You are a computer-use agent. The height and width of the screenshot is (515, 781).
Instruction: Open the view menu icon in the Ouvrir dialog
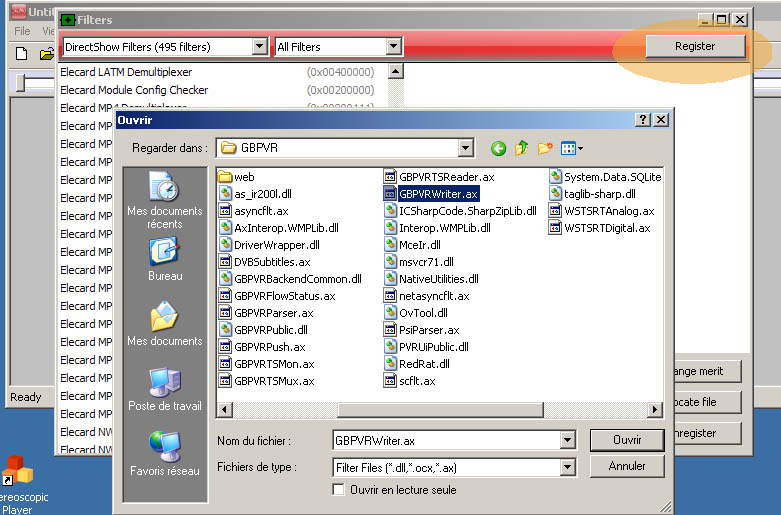(571, 148)
